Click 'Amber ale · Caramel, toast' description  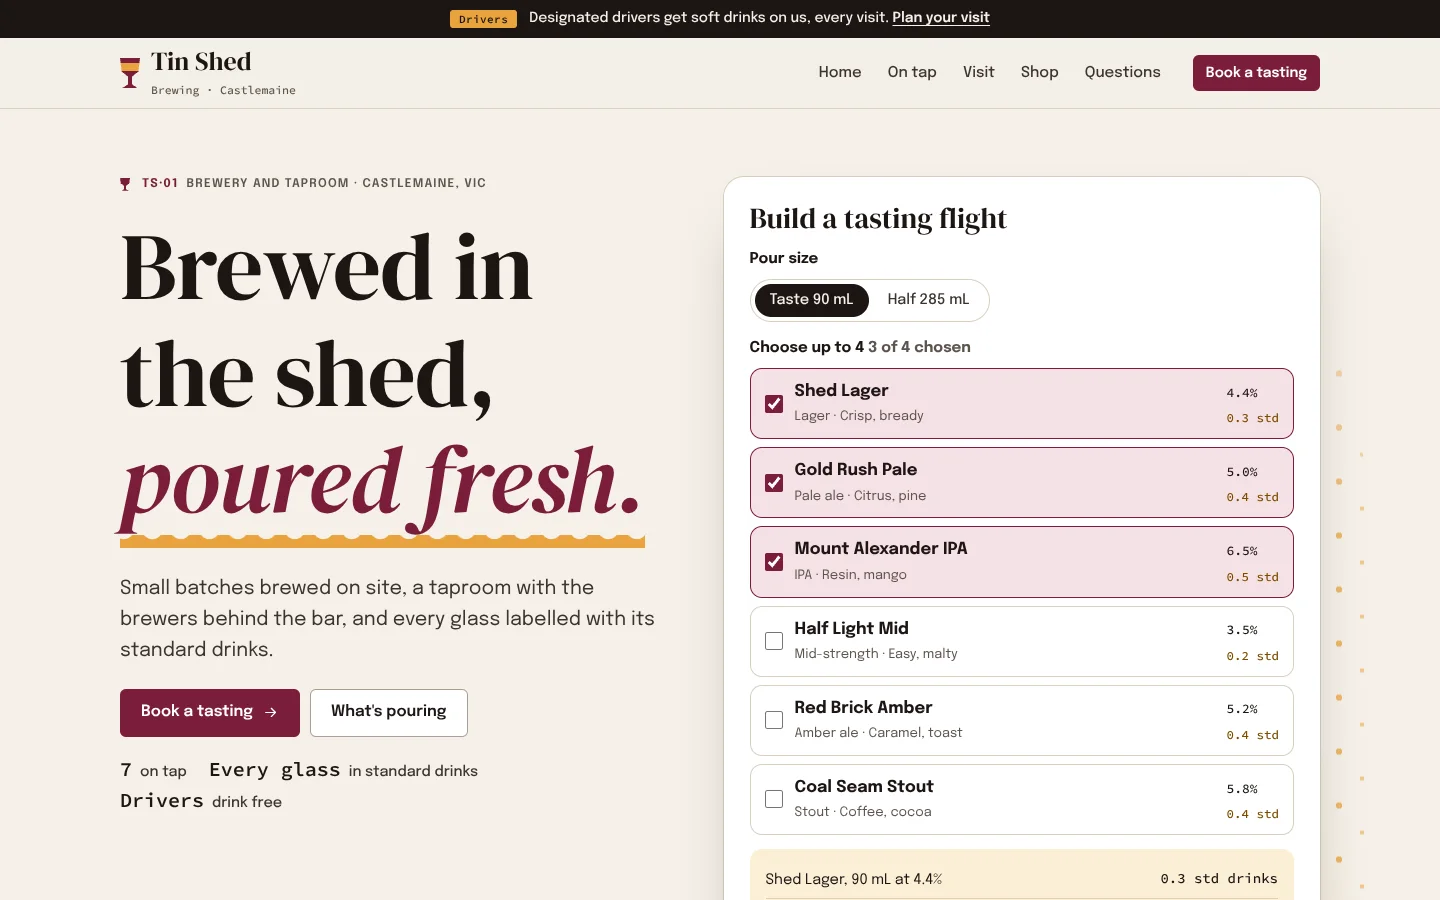pos(878,733)
